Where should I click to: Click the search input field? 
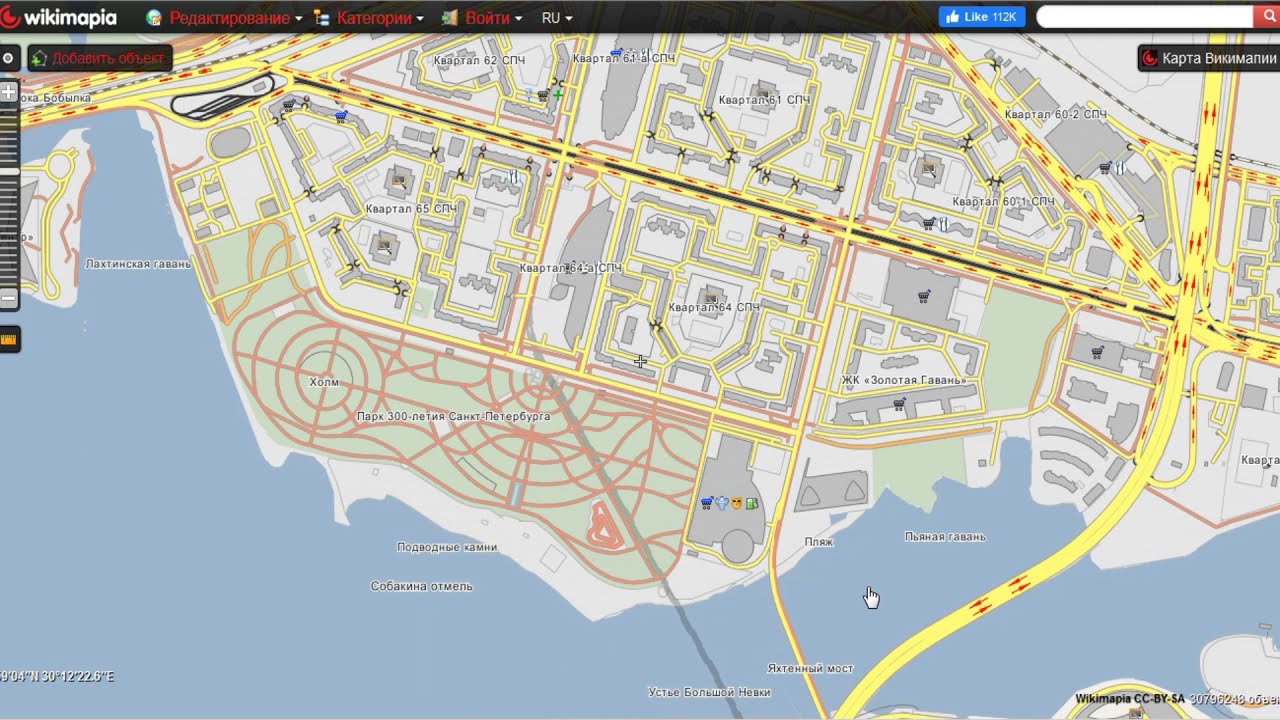tap(1145, 17)
